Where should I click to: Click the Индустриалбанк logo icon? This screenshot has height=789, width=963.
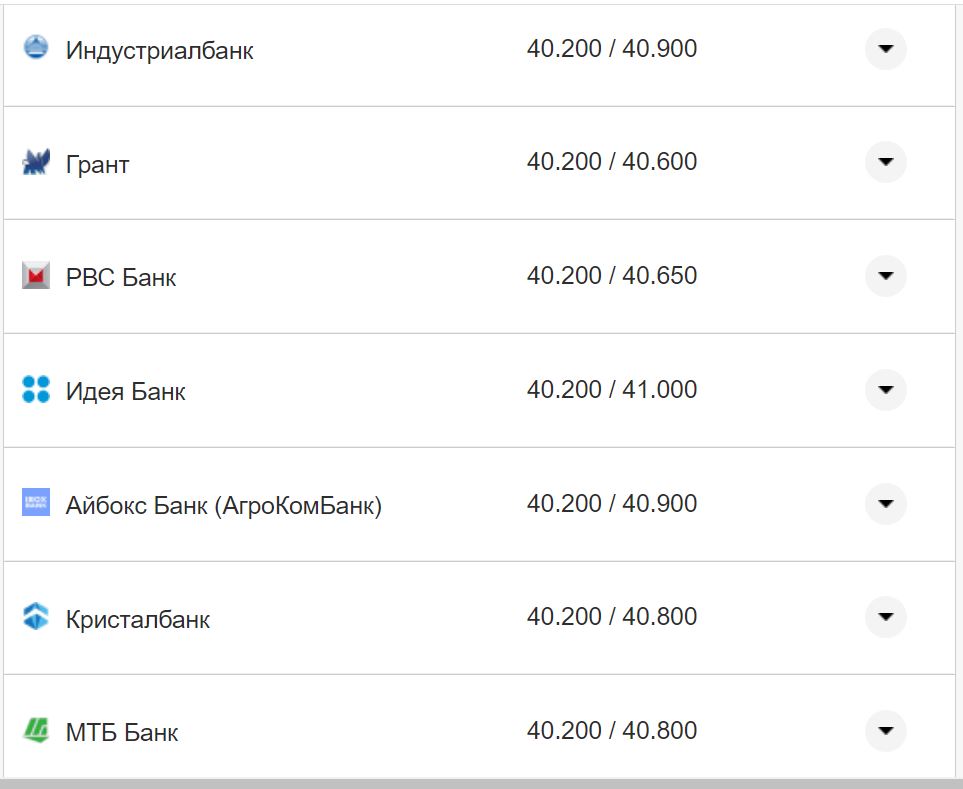point(36,48)
